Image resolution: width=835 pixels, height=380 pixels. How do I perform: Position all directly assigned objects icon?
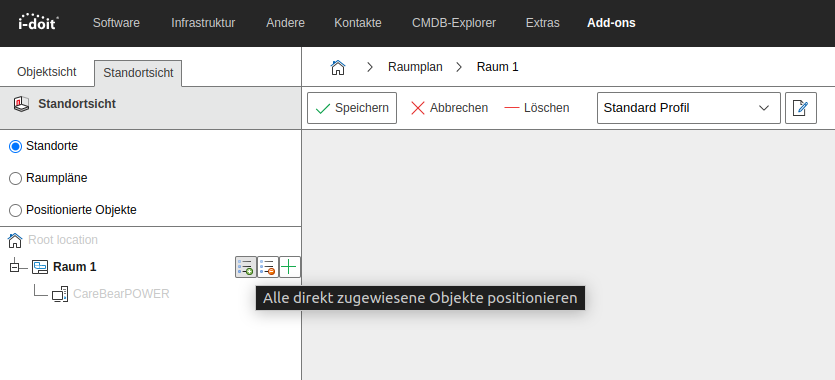click(245, 267)
